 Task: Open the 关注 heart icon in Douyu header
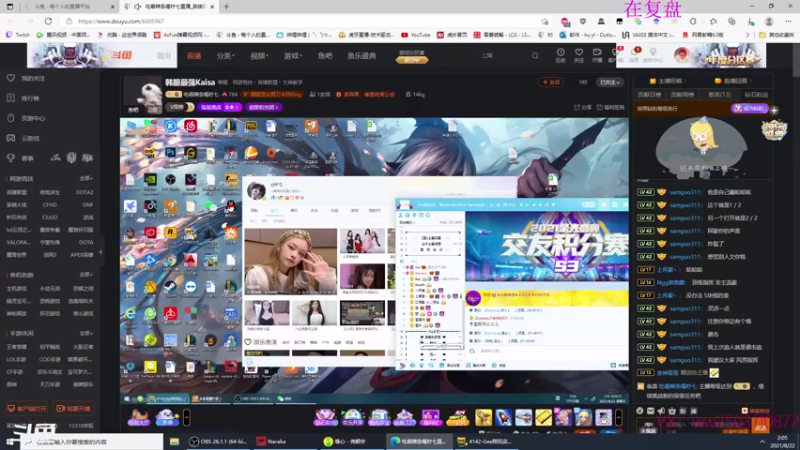pyautogui.click(x=579, y=55)
